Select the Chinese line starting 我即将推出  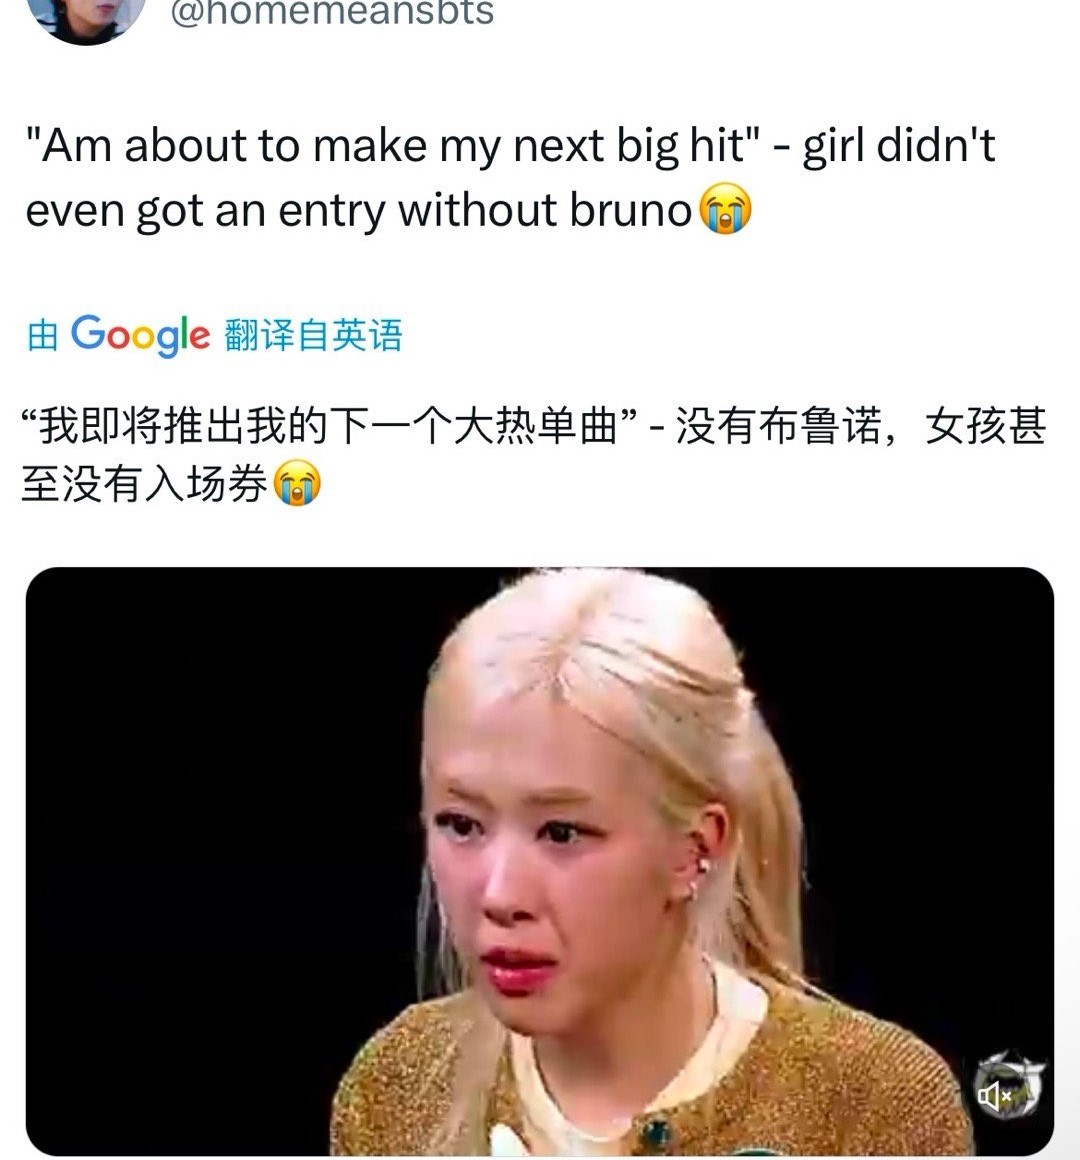pyautogui.click(x=534, y=426)
